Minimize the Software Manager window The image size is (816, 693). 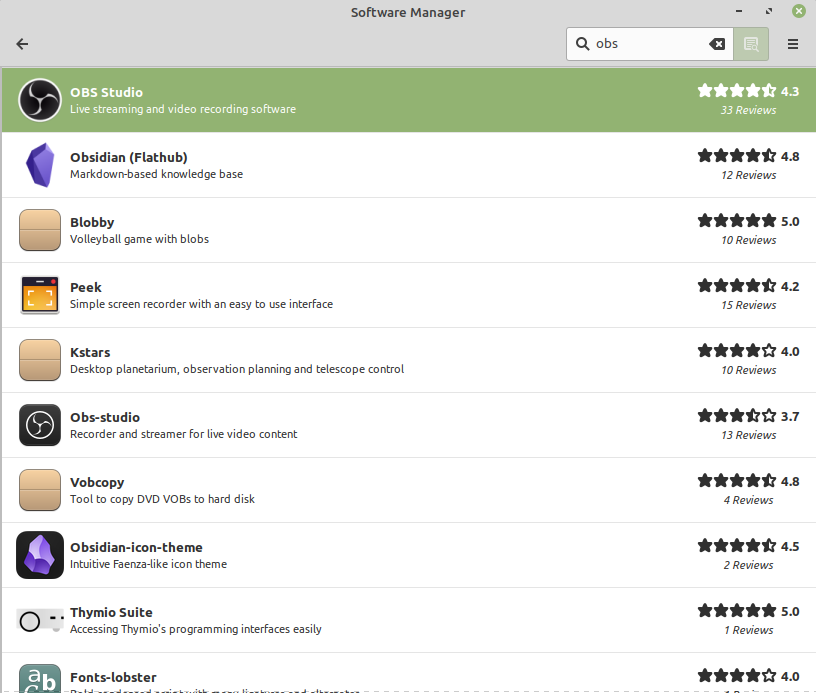click(738, 11)
